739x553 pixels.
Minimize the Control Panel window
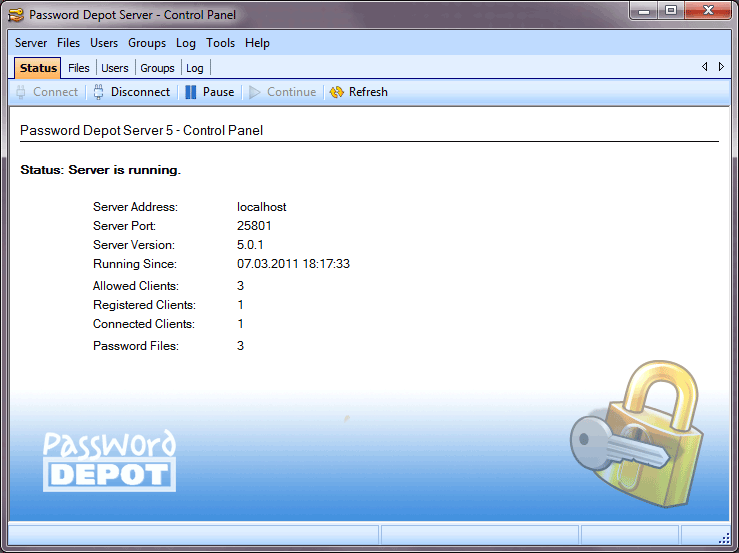tap(644, 10)
